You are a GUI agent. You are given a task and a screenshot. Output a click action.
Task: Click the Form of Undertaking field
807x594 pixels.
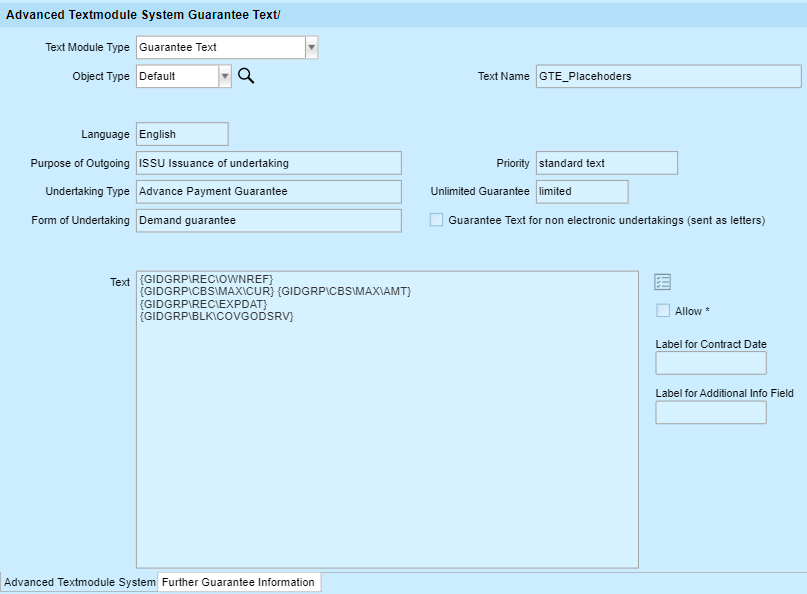tap(269, 220)
